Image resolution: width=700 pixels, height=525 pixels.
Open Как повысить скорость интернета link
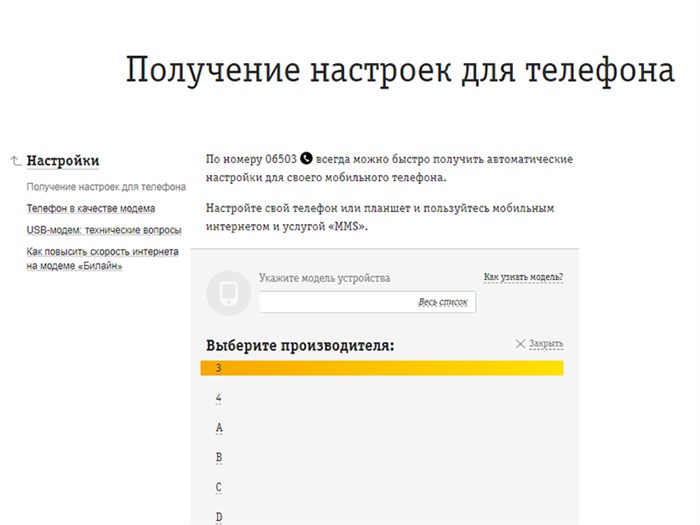point(102,258)
